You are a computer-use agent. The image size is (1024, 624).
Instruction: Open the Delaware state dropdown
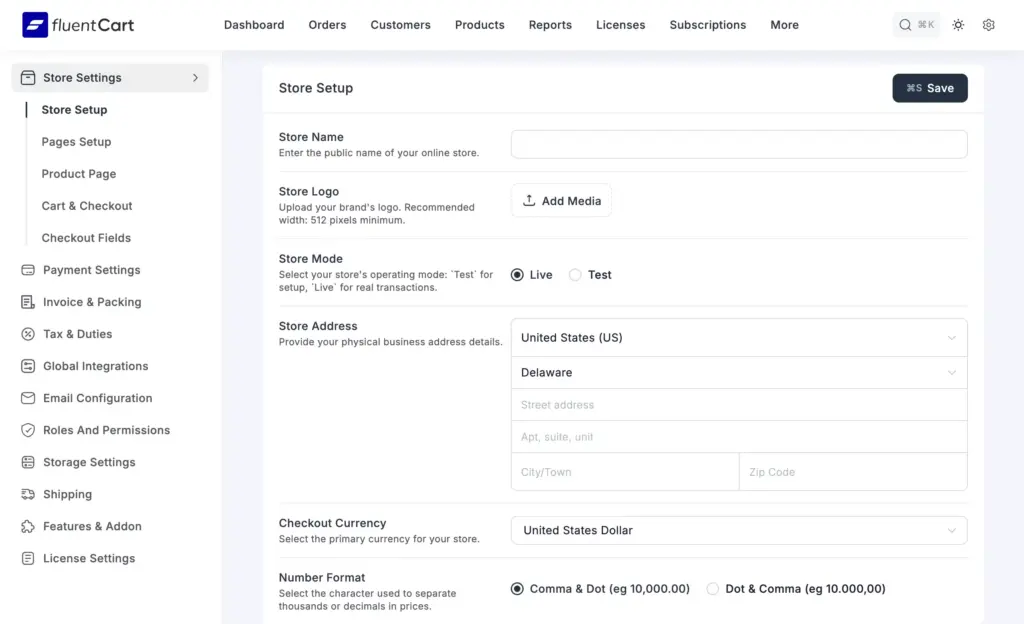tap(738, 372)
